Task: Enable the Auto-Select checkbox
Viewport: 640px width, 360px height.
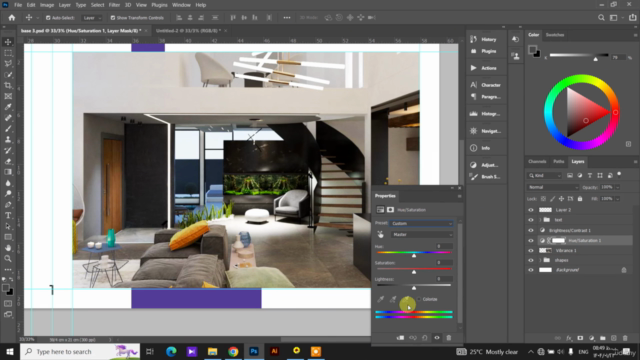Action: click(48, 18)
